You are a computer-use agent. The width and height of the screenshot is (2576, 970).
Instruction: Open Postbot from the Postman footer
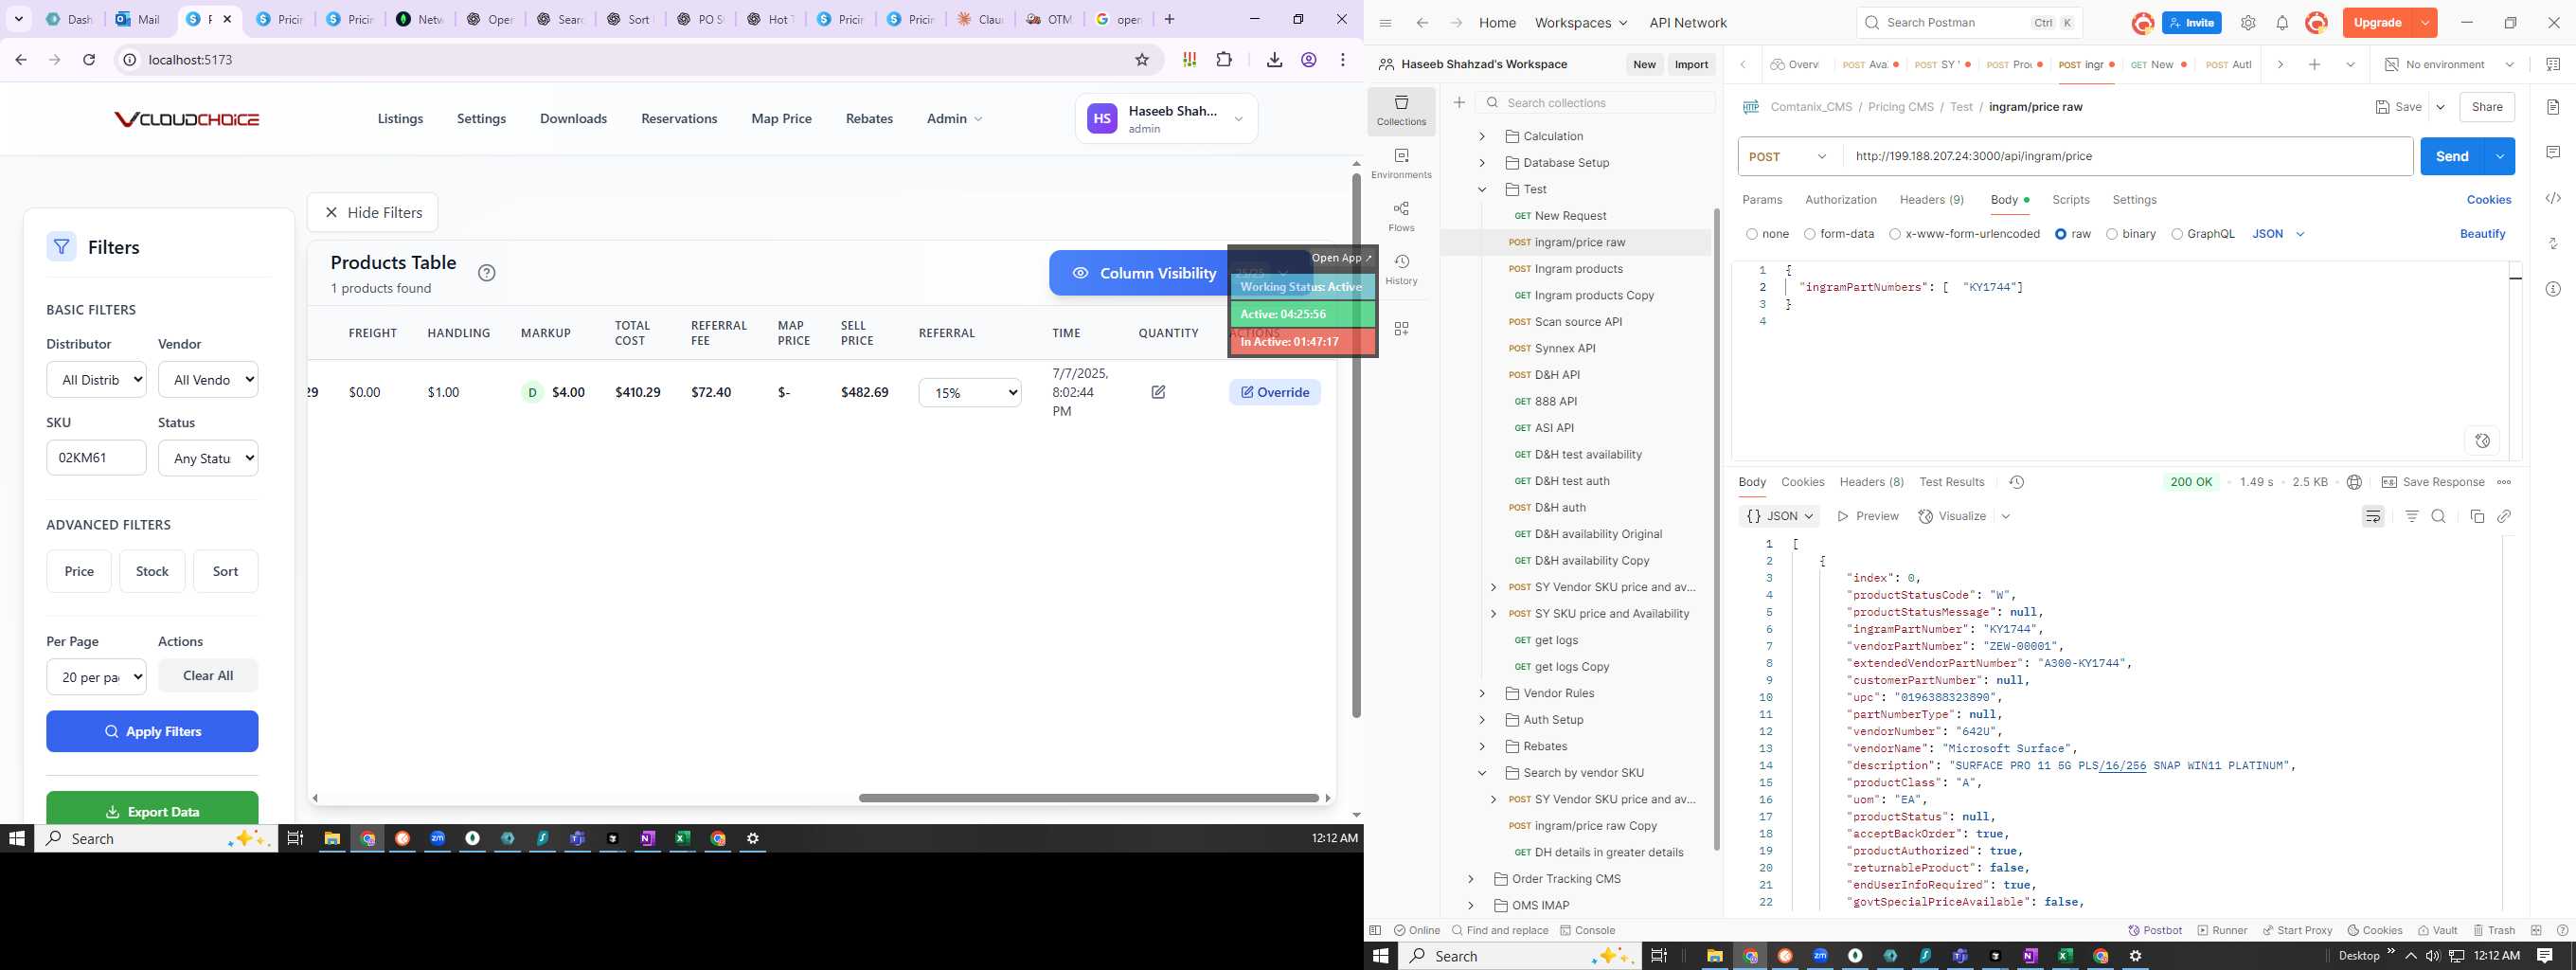(x=2155, y=930)
